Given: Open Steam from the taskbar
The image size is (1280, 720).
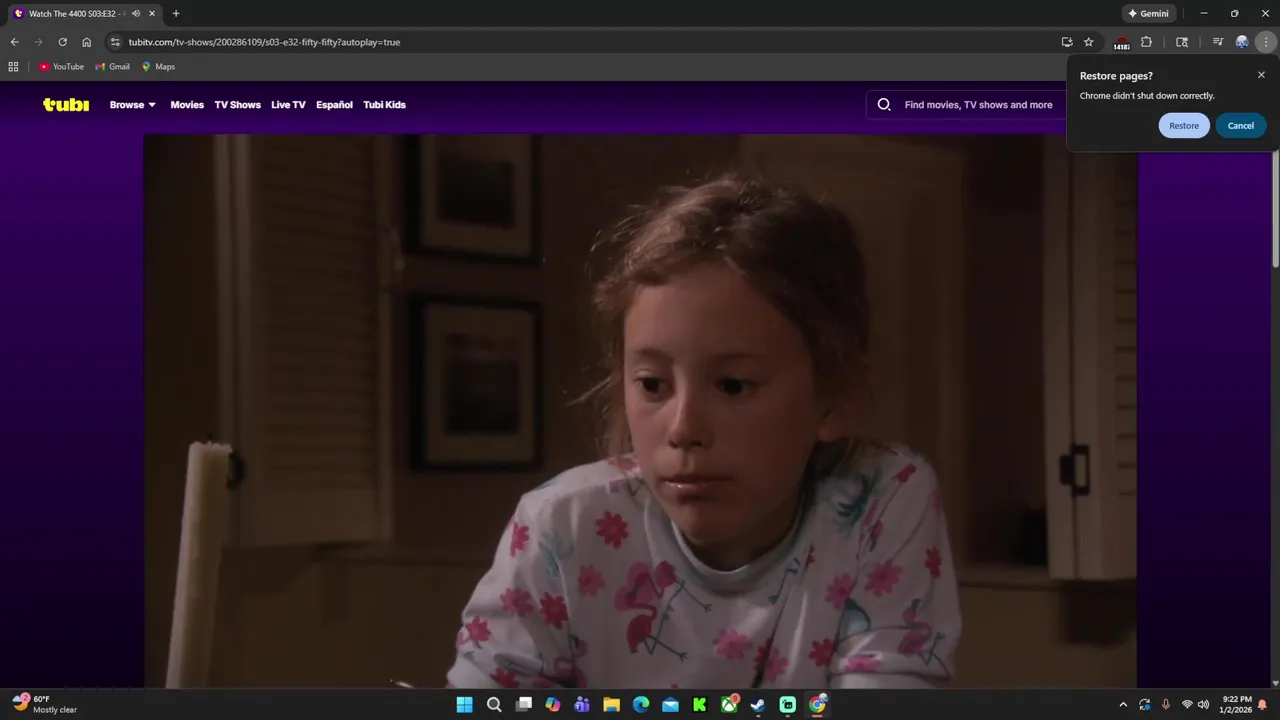Looking at the screenshot, I should (758, 704).
